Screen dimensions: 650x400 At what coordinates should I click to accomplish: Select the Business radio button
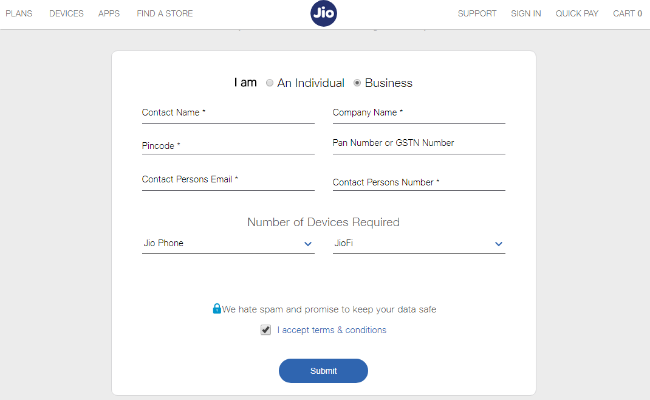coord(357,83)
